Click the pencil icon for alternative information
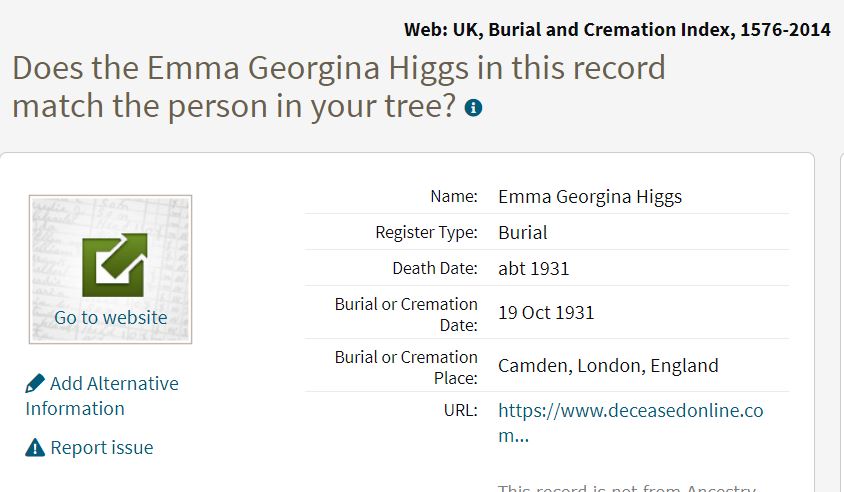The width and height of the screenshot is (844, 492). tap(35, 383)
